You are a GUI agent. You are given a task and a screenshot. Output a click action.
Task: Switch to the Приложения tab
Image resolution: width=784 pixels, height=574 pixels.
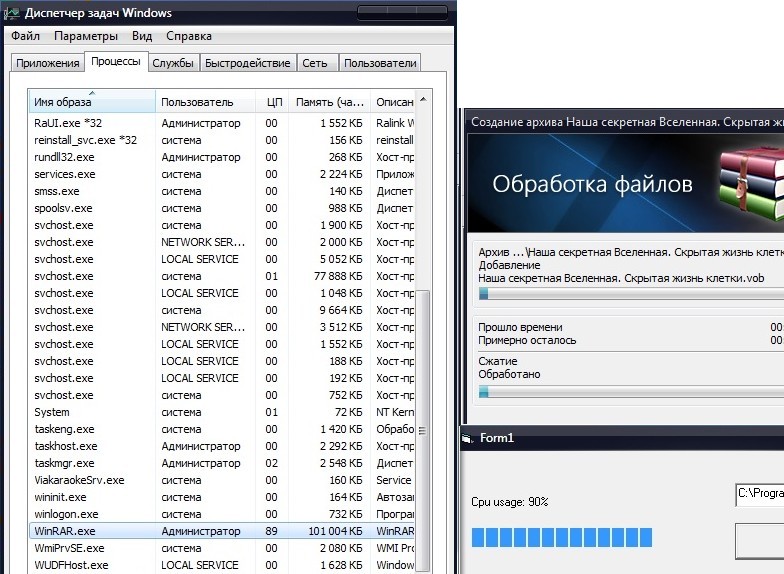point(48,63)
